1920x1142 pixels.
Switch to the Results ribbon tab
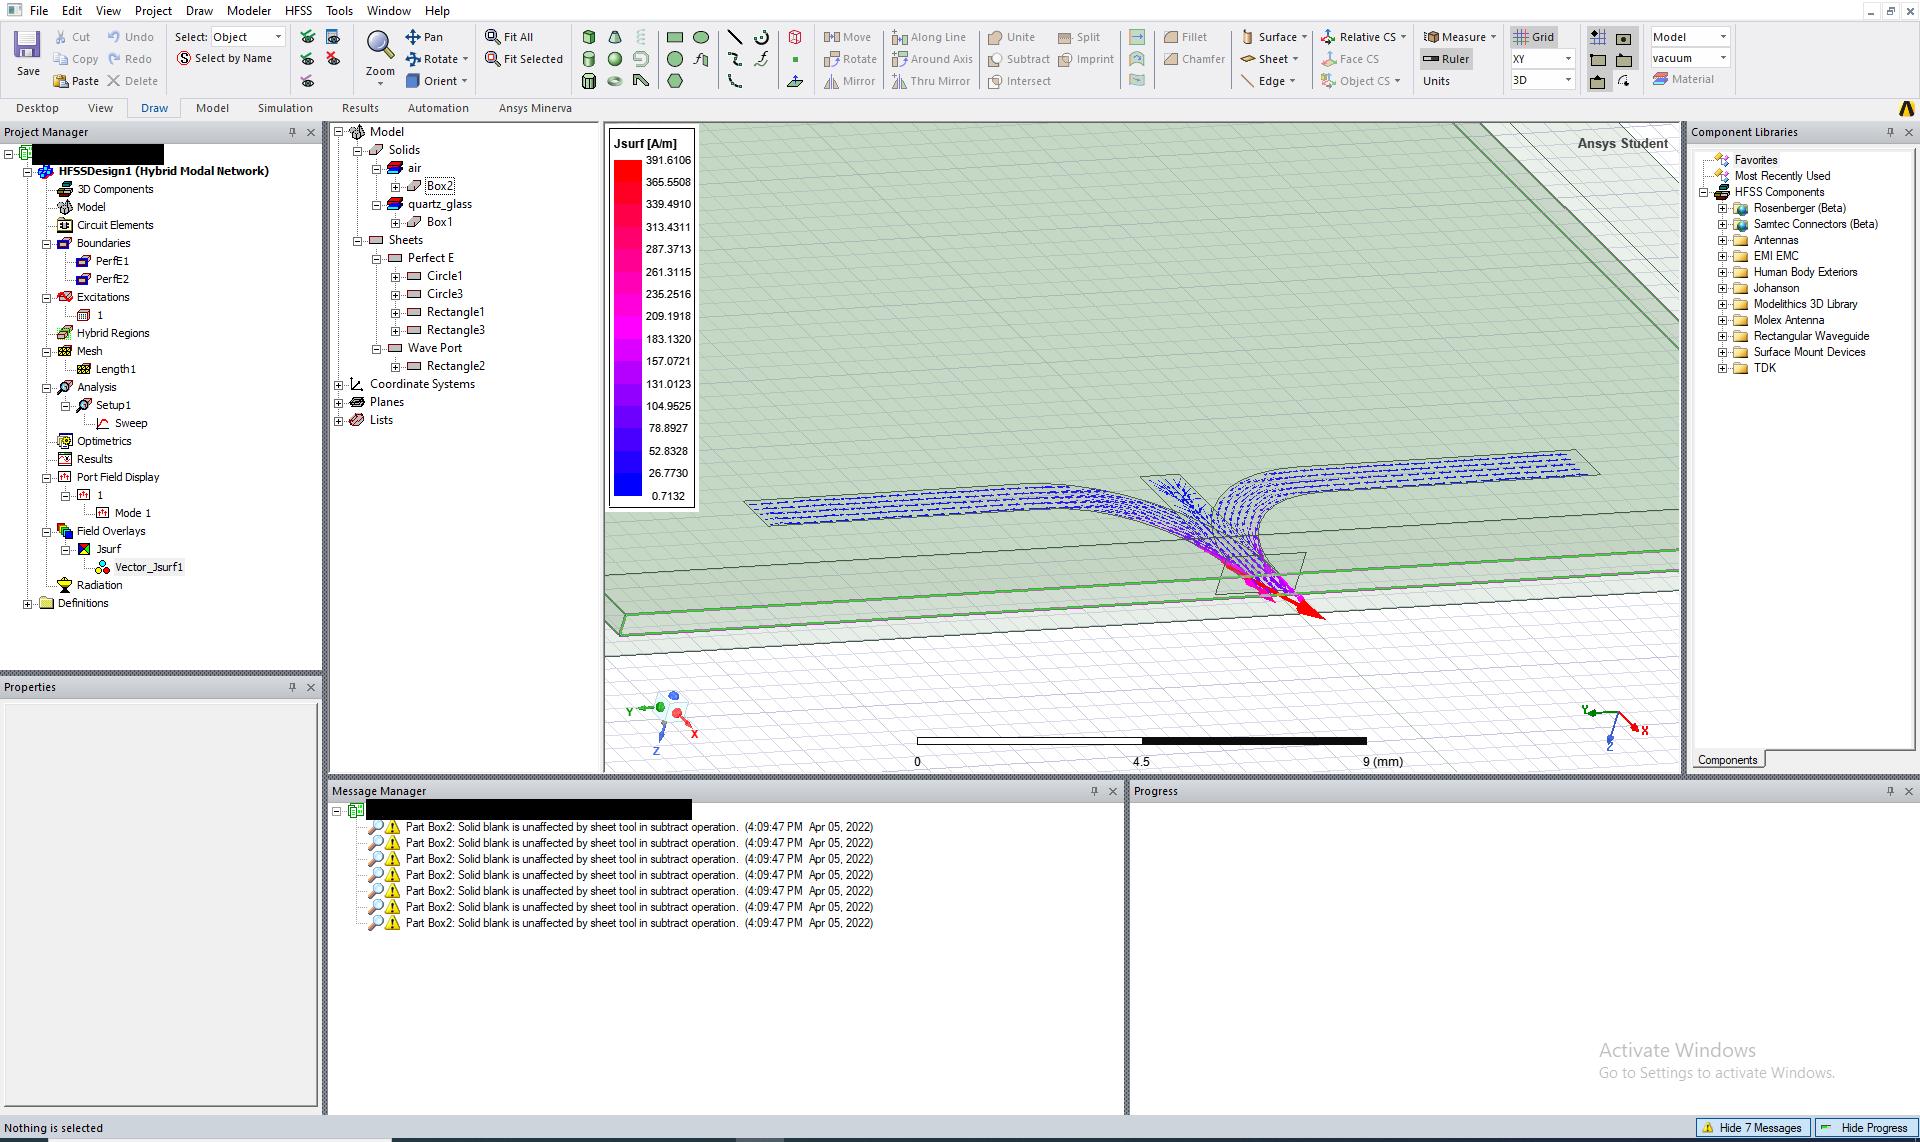click(x=360, y=108)
